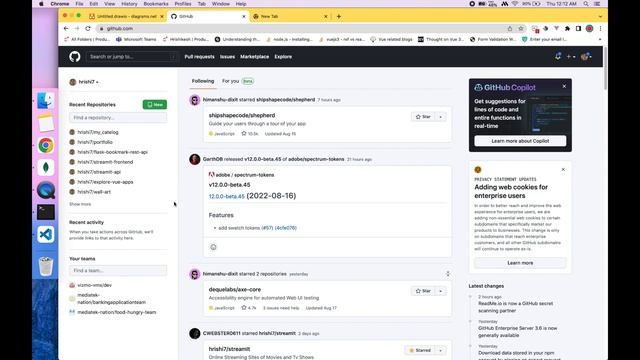Screen dimensions: 640x360
Task: Reload the GitHub page
Action: click(x=88, y=29)
